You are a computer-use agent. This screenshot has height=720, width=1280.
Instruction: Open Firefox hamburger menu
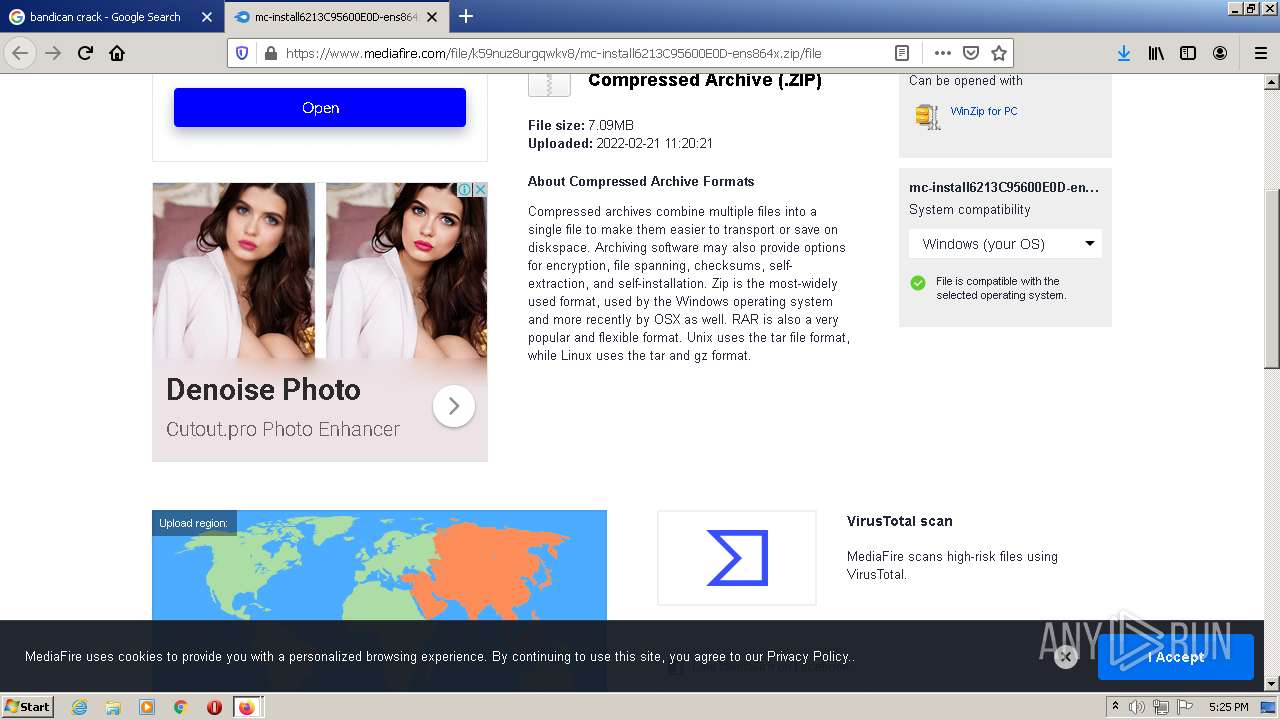coord(1260,53)
